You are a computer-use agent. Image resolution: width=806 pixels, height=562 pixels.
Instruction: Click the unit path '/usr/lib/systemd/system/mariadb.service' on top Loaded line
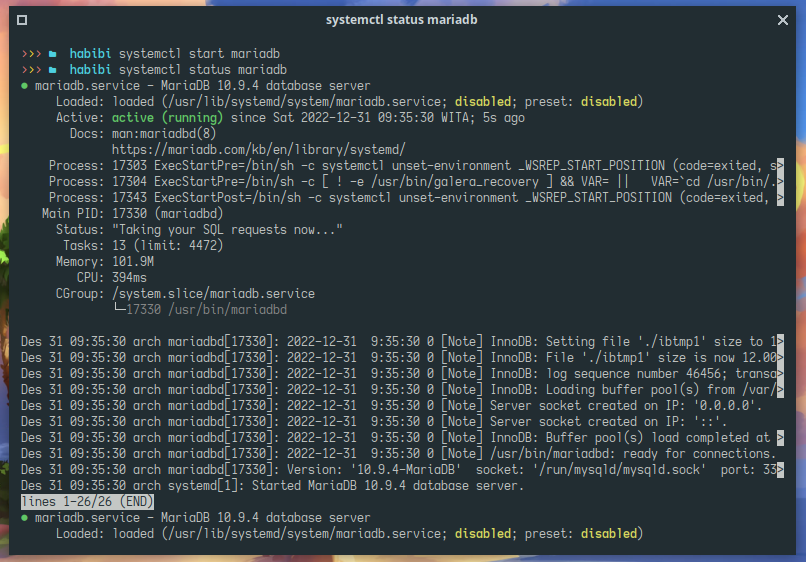click(304, 102)
